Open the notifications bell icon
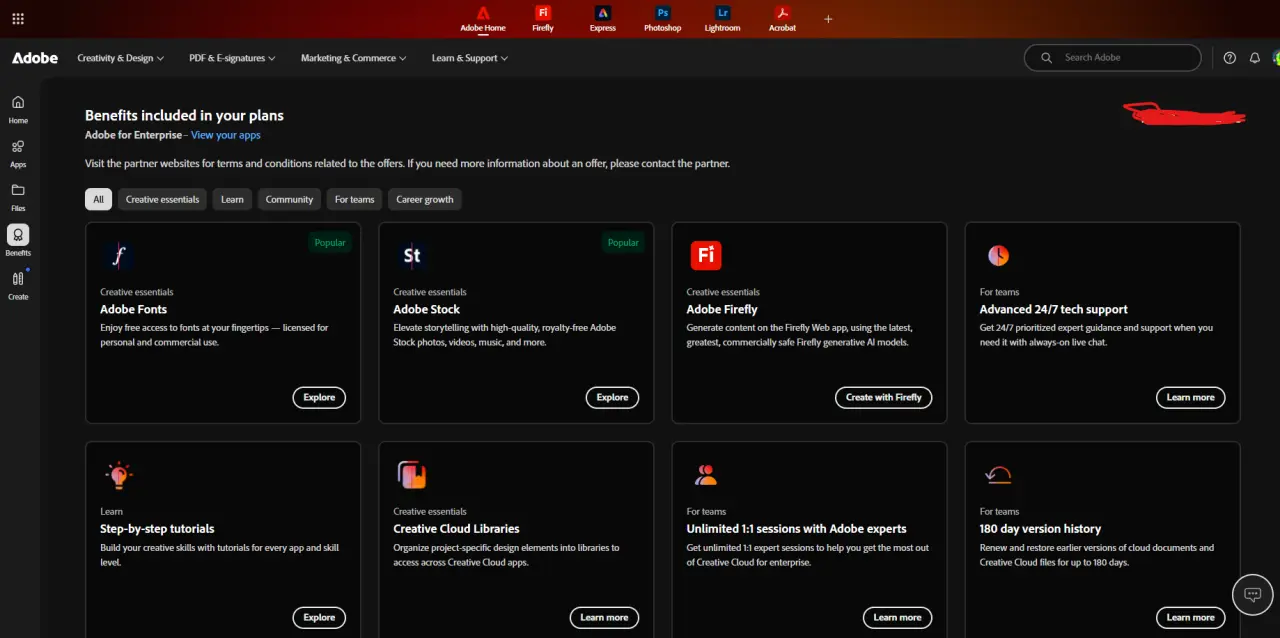Screen dimensions: 1280x638 1255,58
